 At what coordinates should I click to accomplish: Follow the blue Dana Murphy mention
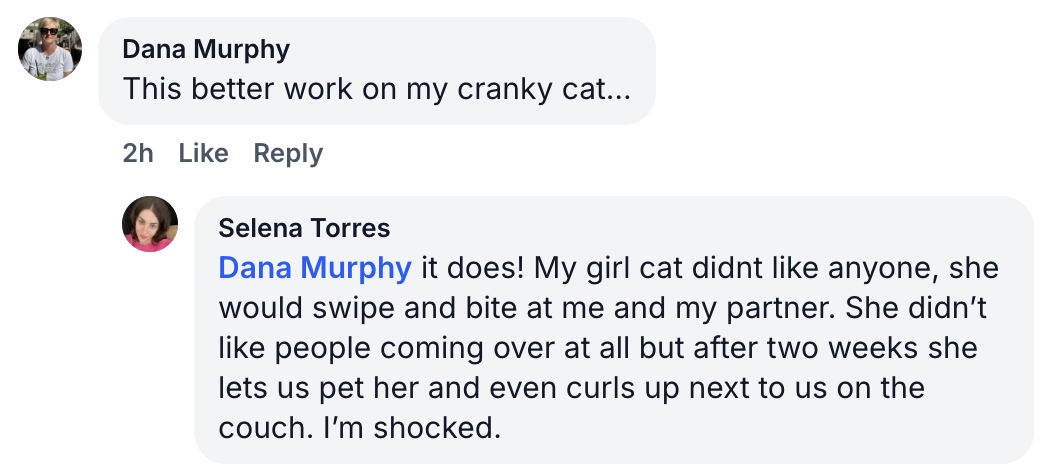click(315, 268)
